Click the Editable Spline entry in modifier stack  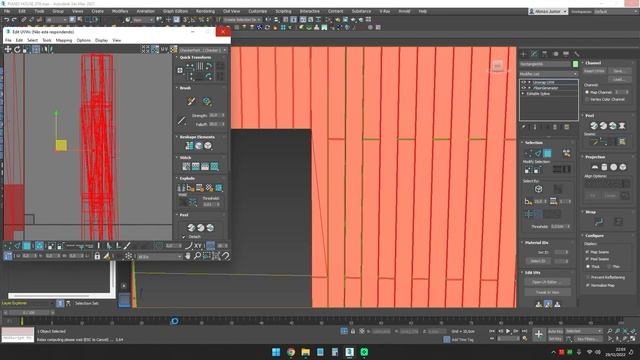click(x=538, y=94)
